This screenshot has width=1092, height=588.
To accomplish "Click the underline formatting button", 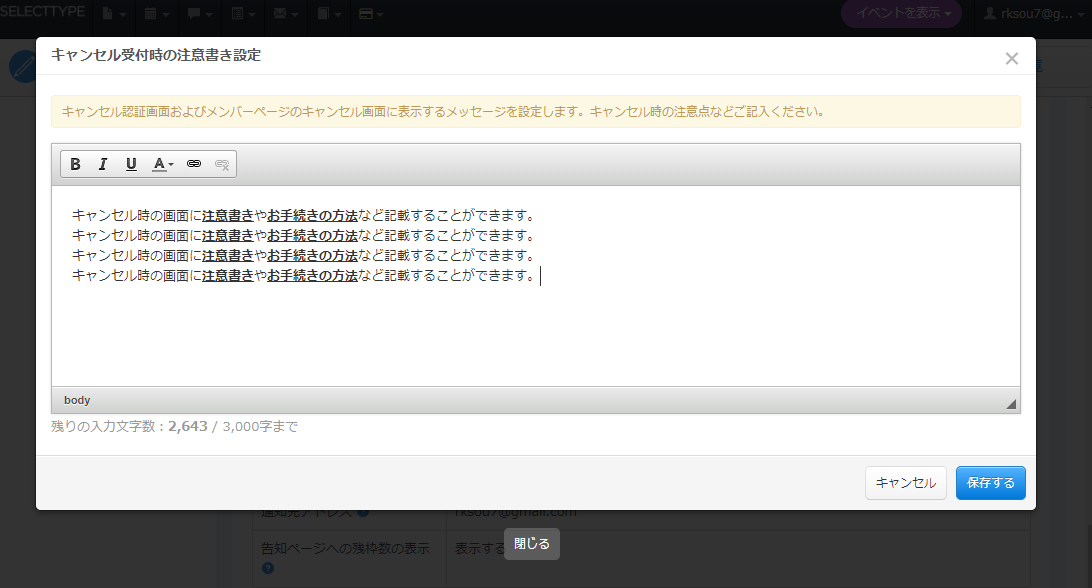I will click(x=131, y=164).
